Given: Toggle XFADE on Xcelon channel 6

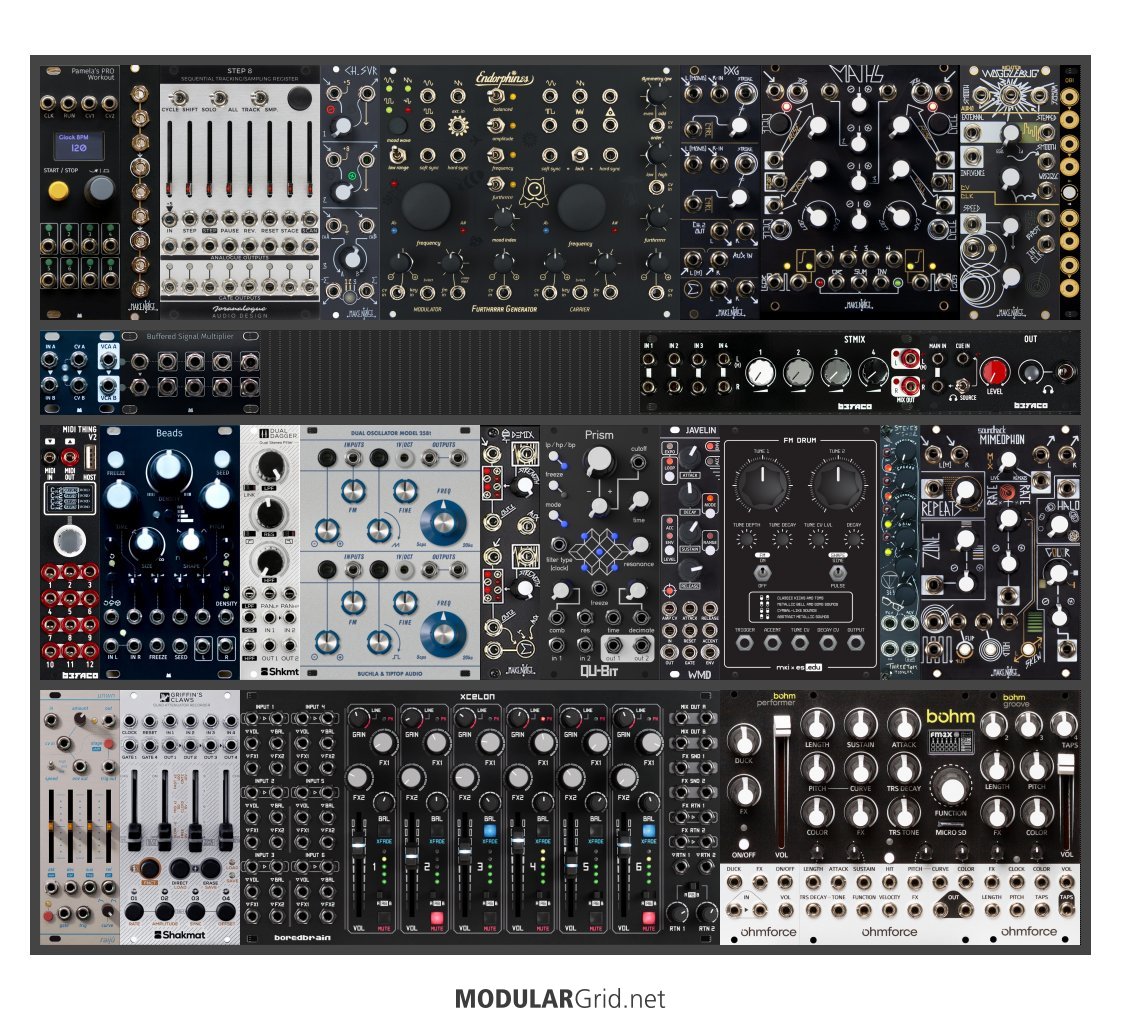Looking at the screenshot, I should [x=648, y=831].
